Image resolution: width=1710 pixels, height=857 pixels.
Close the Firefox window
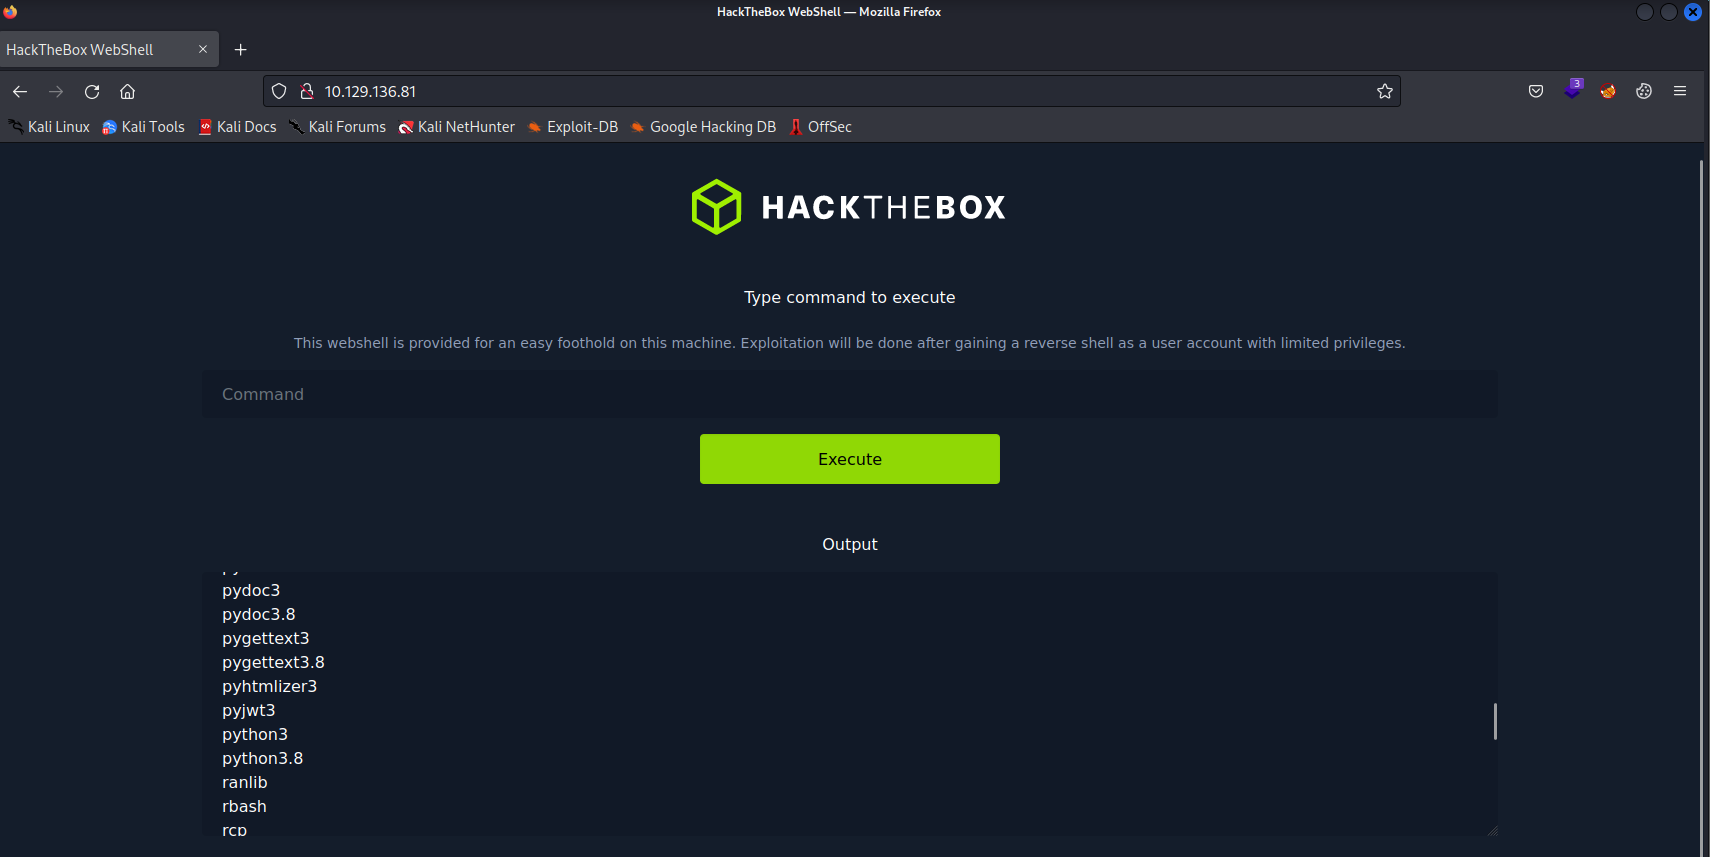click(1693, 12)
